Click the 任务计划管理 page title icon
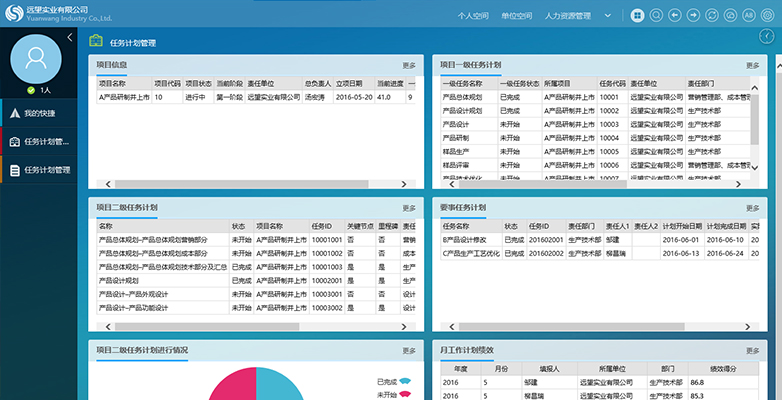This screenshot has width=782, height=400. [96, 42]
